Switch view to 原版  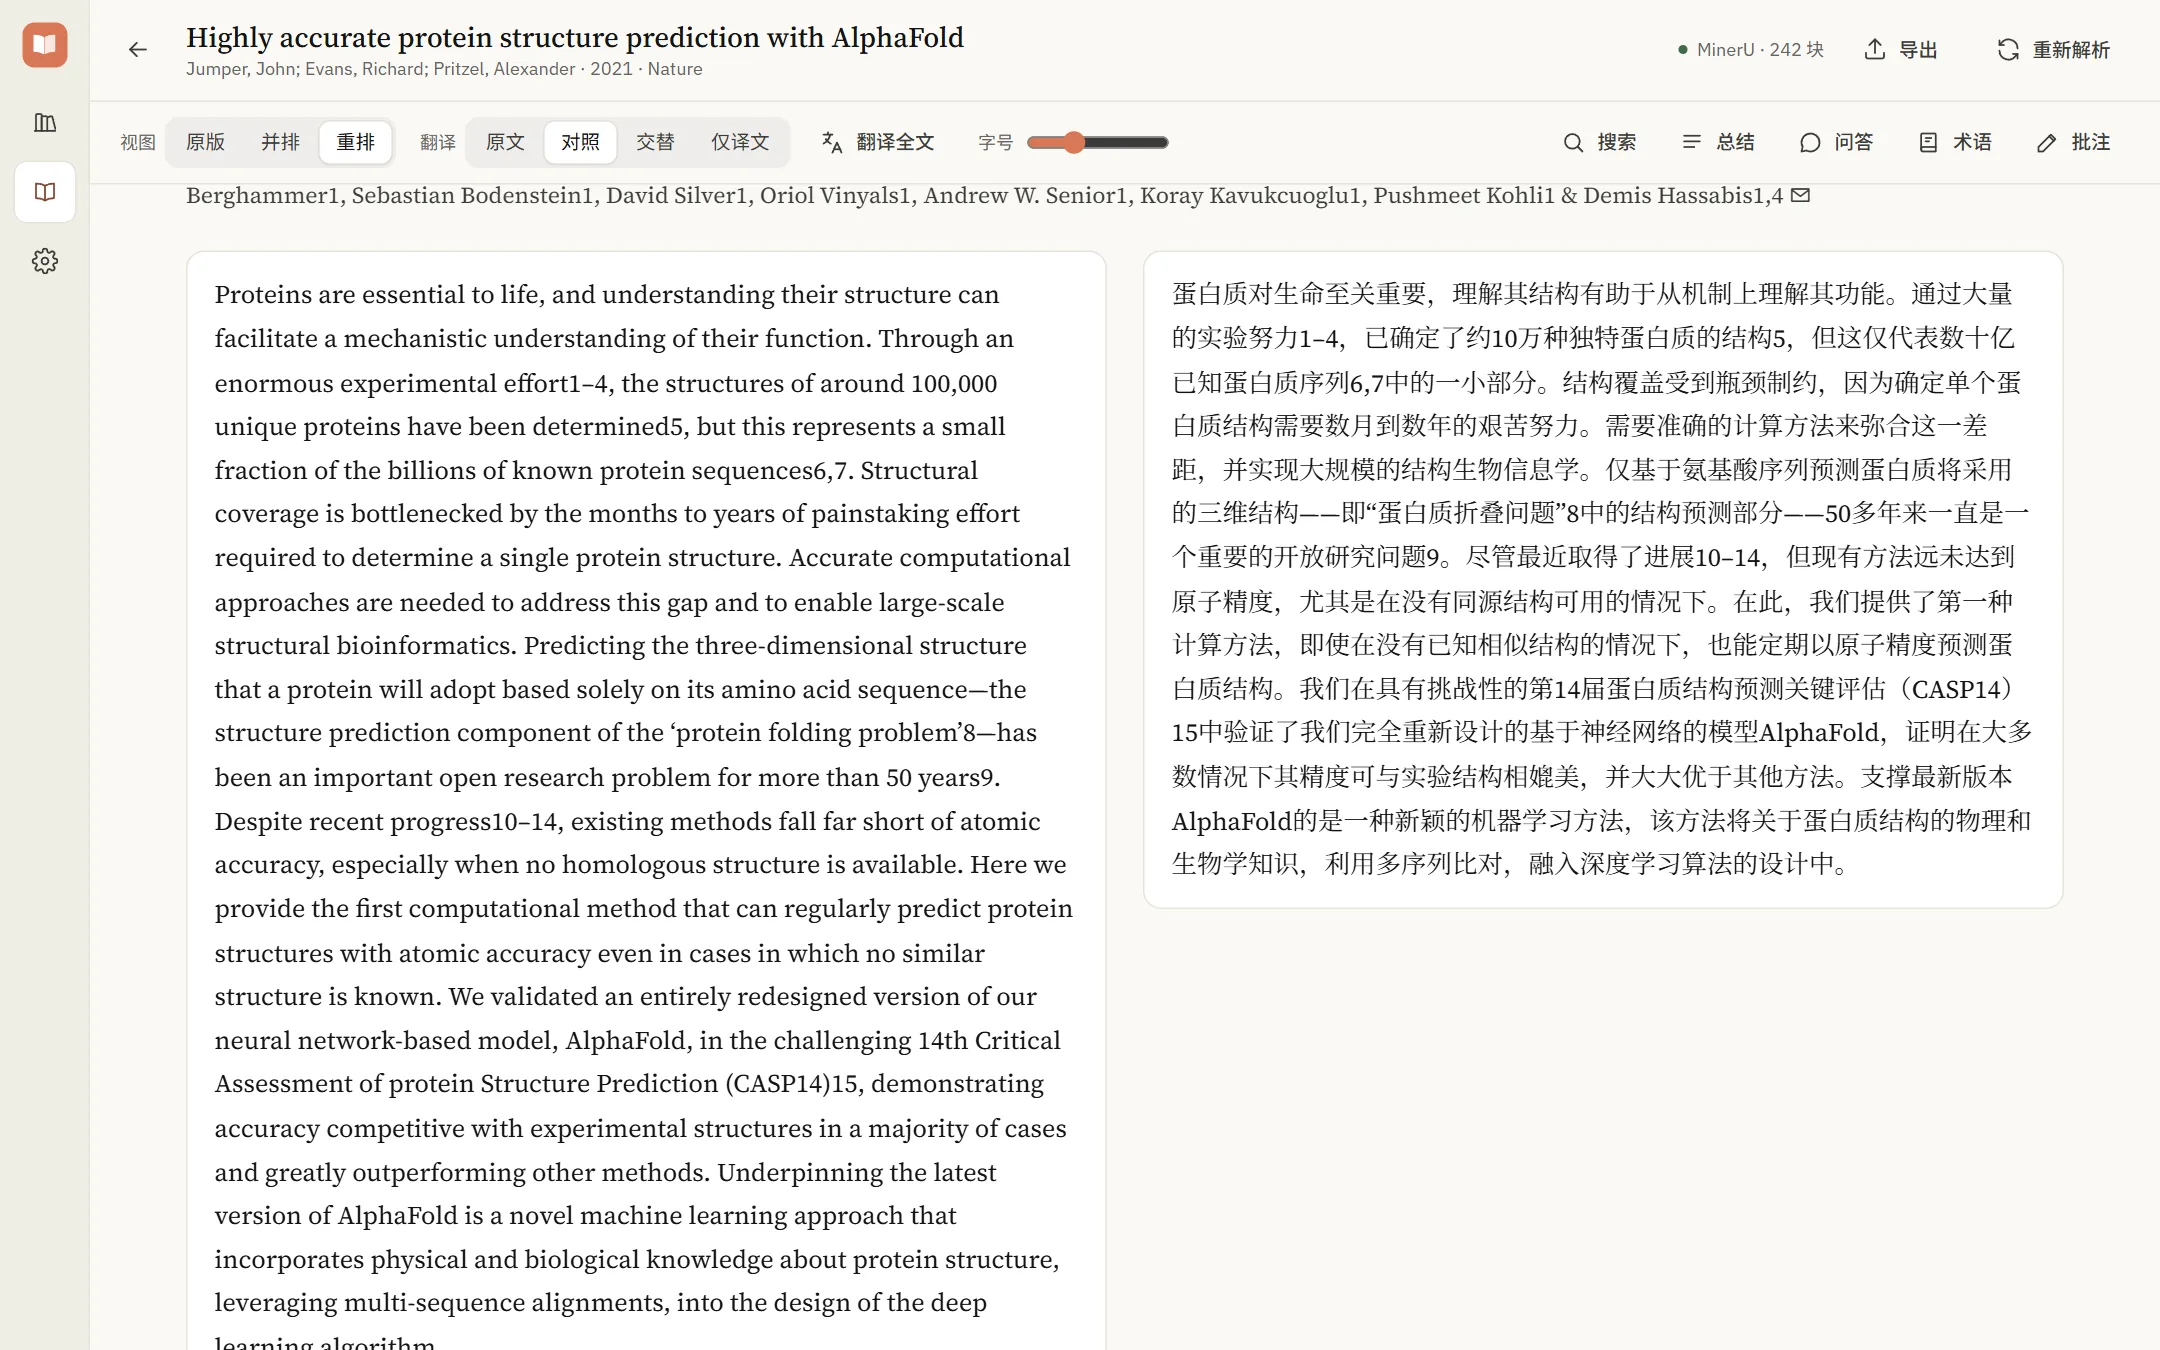coord(206,142)
